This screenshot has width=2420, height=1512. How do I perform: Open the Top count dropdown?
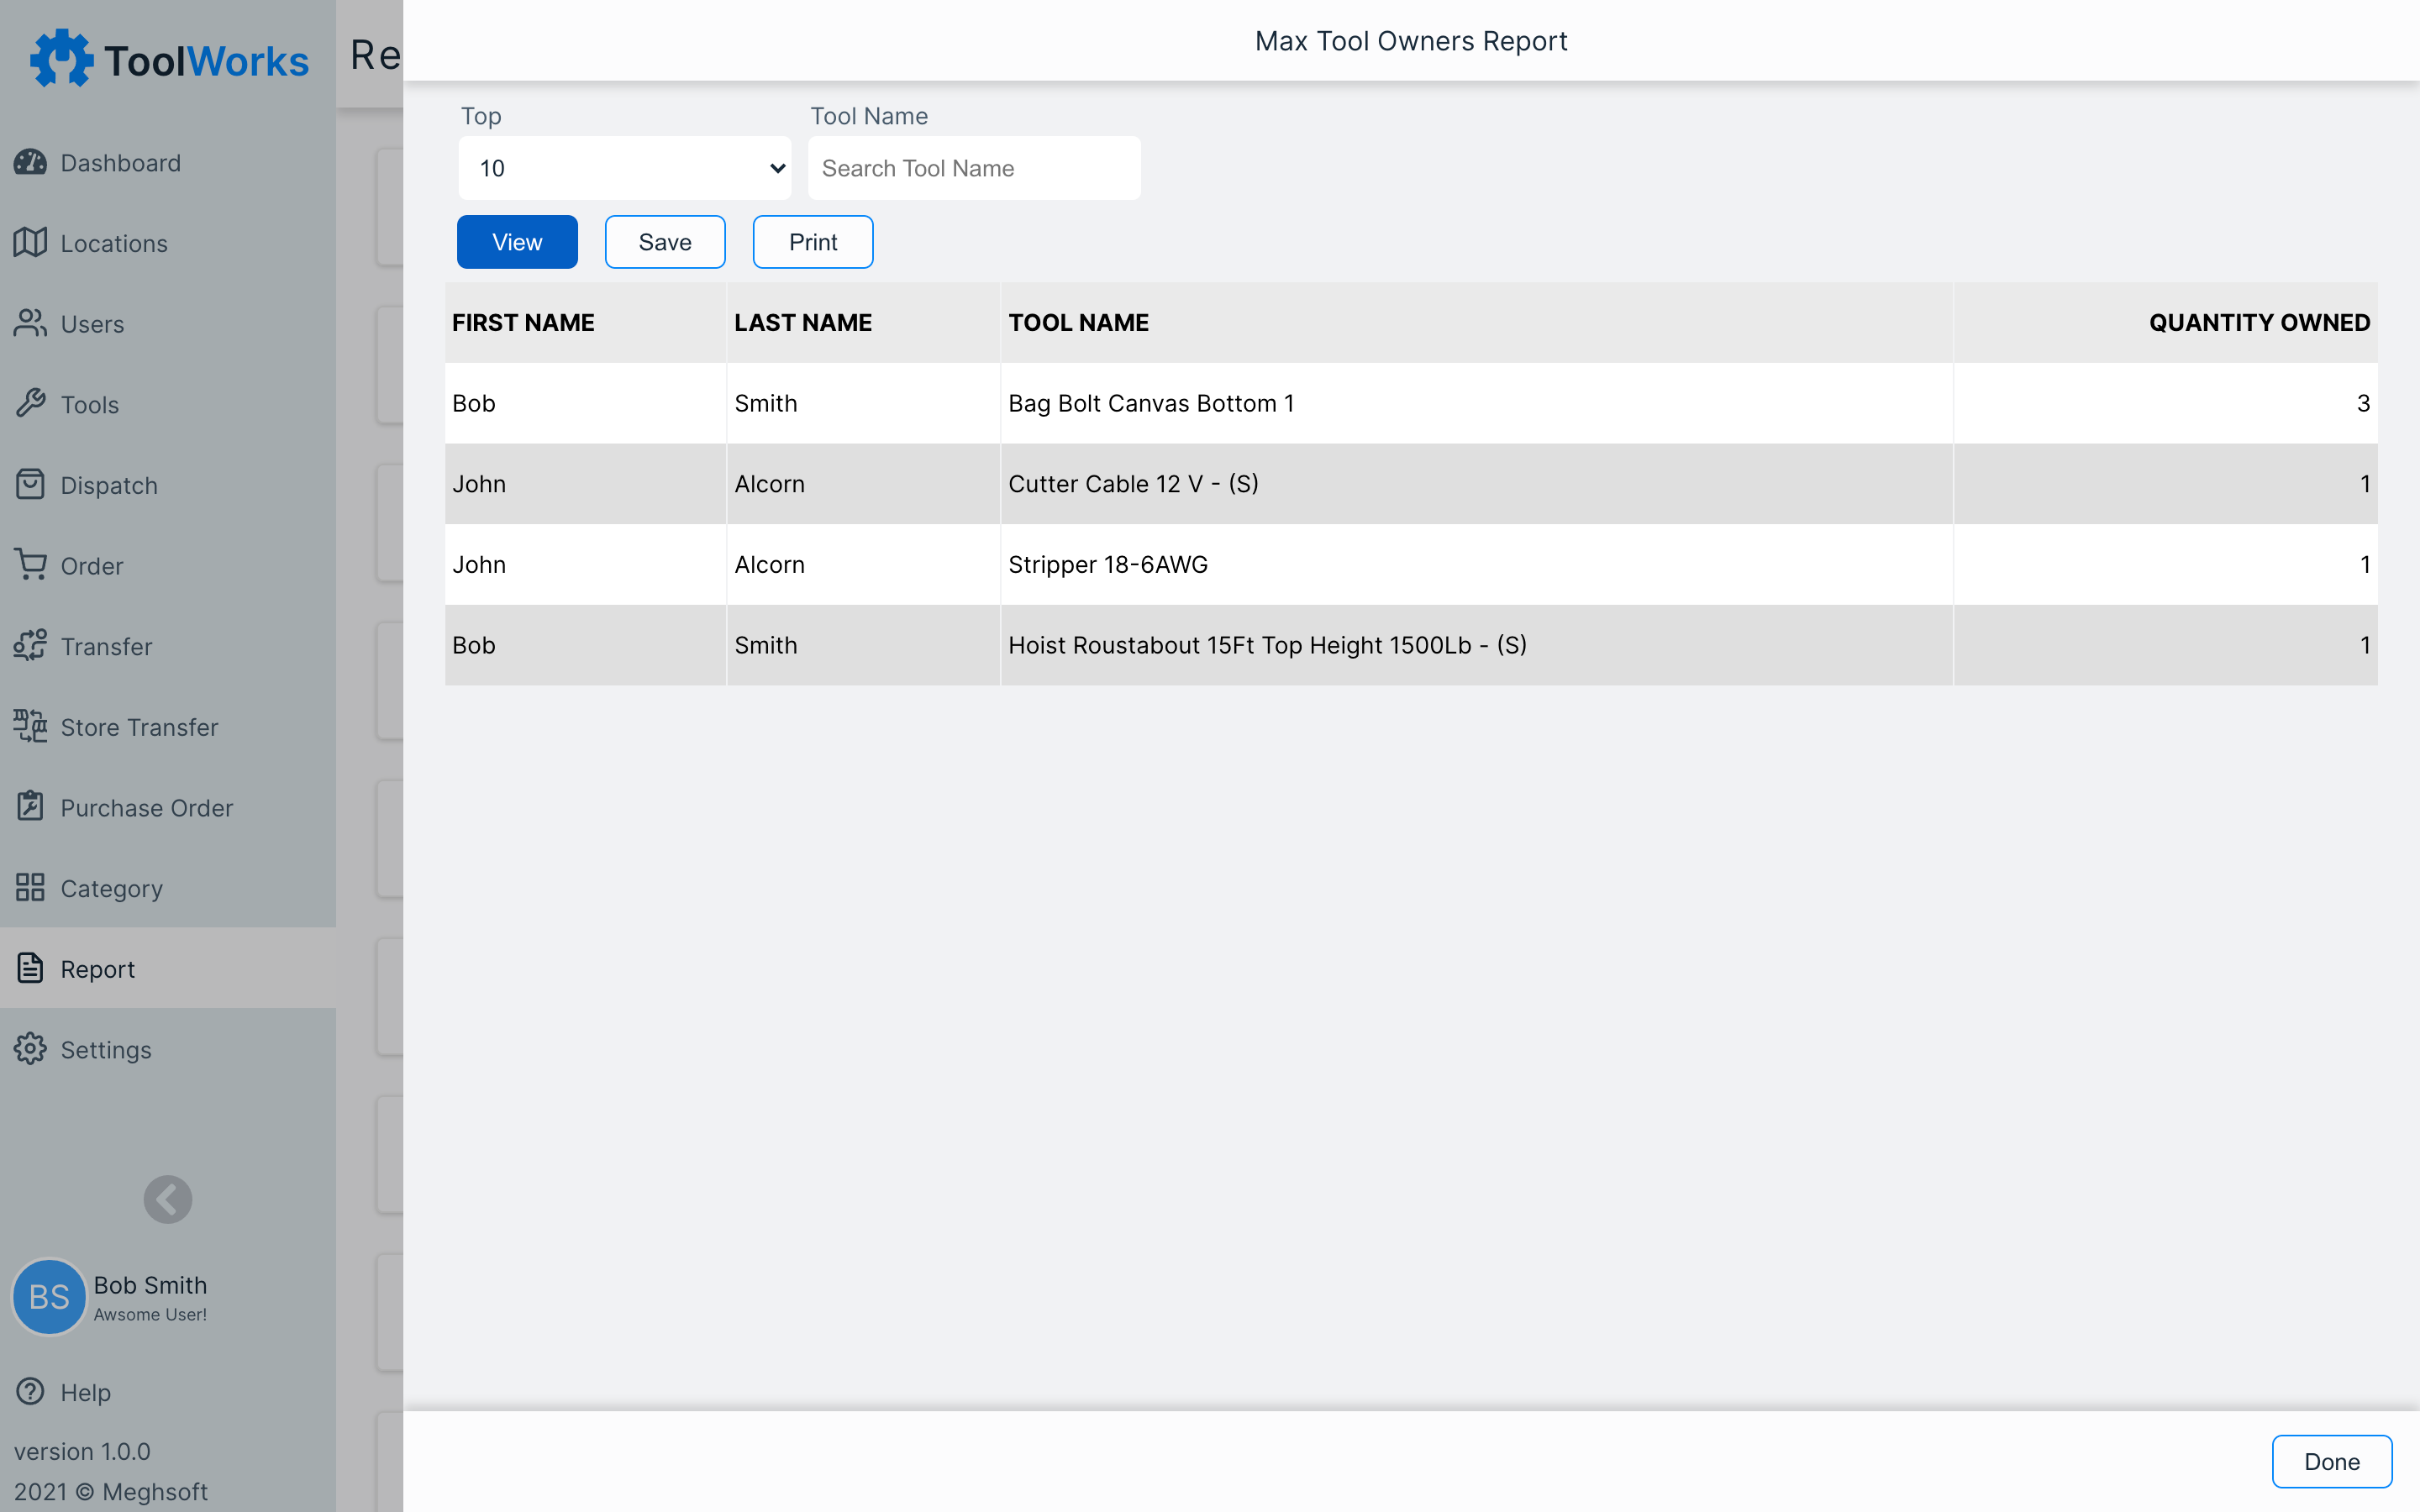tap(624, 168)
